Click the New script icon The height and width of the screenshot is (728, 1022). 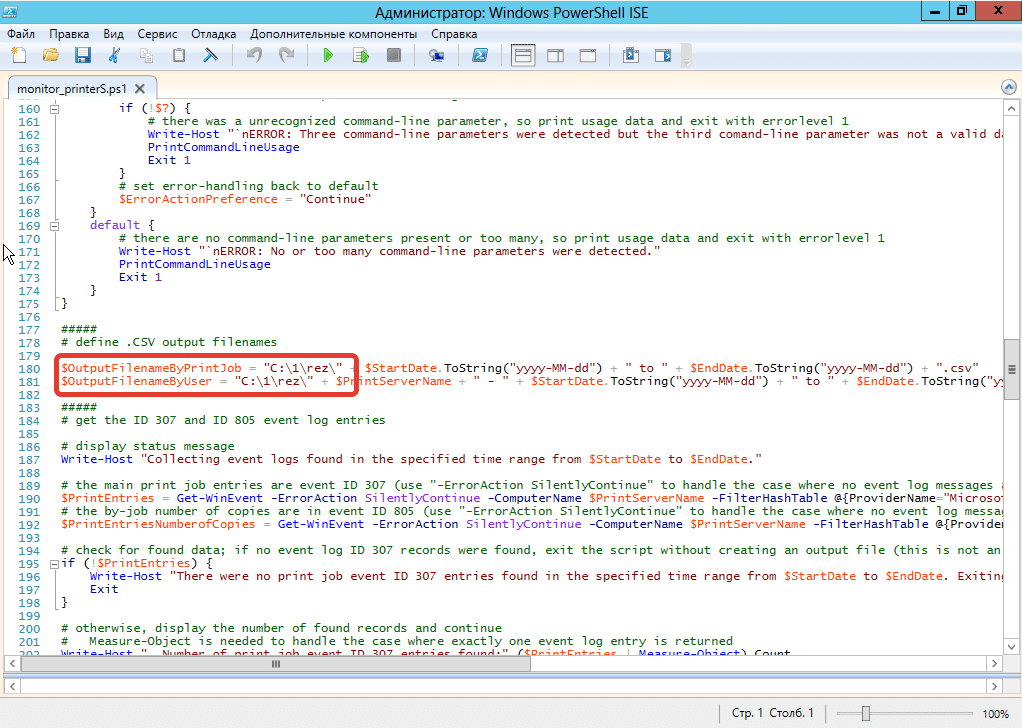(x=17, y=55)
